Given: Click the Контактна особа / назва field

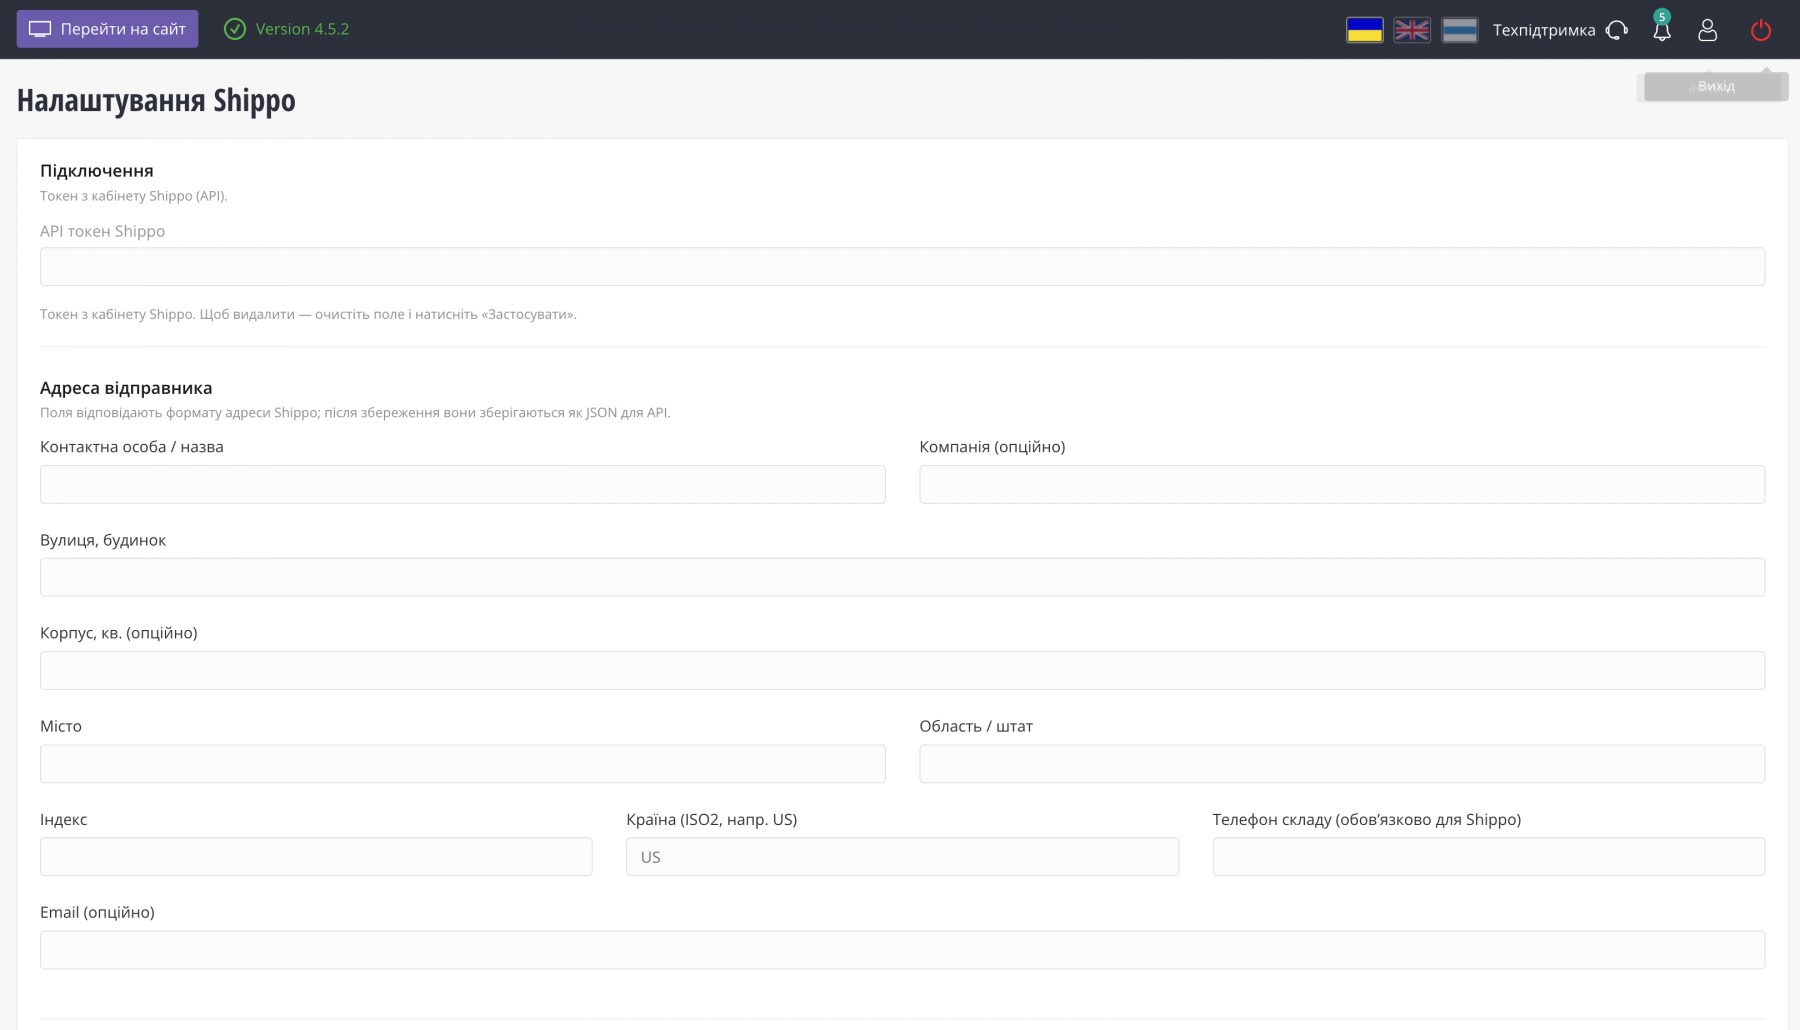Looking at the screenshot, I should tap(463, 484).
